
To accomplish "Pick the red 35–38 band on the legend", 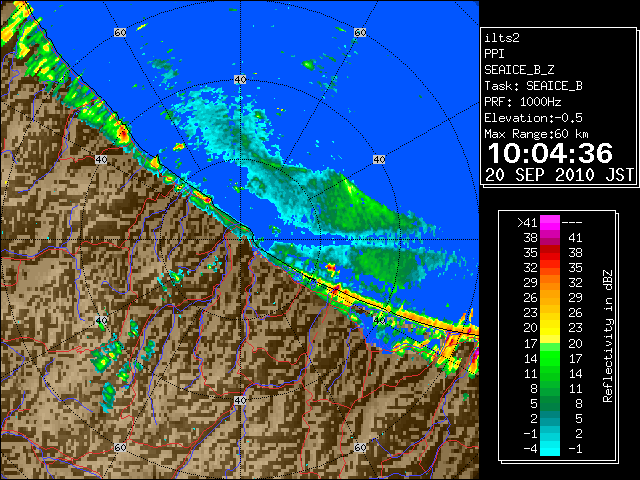I will (550, 253).
